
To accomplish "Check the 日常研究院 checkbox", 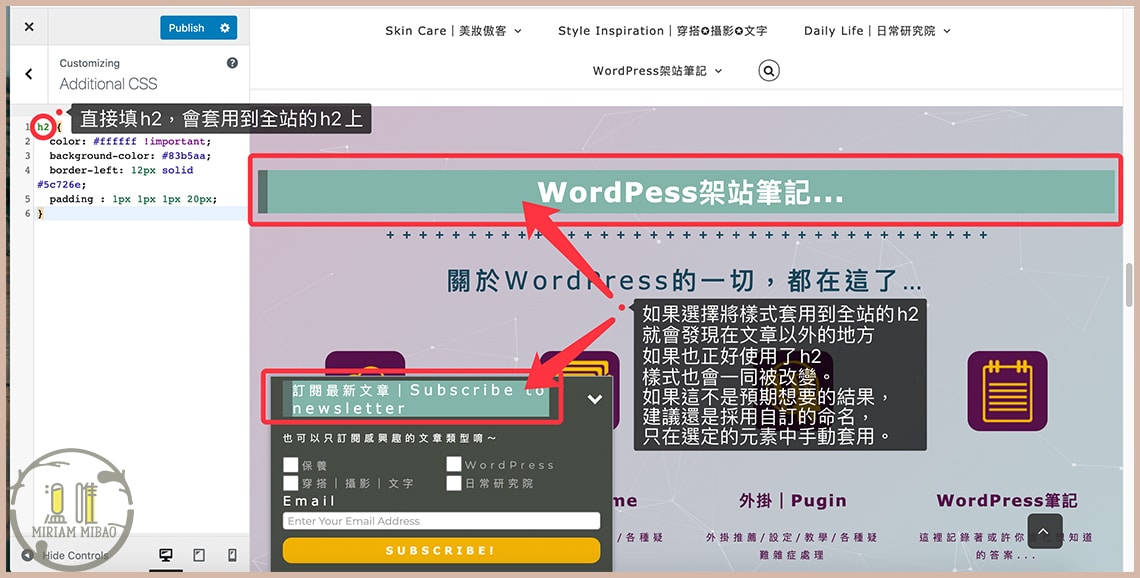I will coord(454,483).
